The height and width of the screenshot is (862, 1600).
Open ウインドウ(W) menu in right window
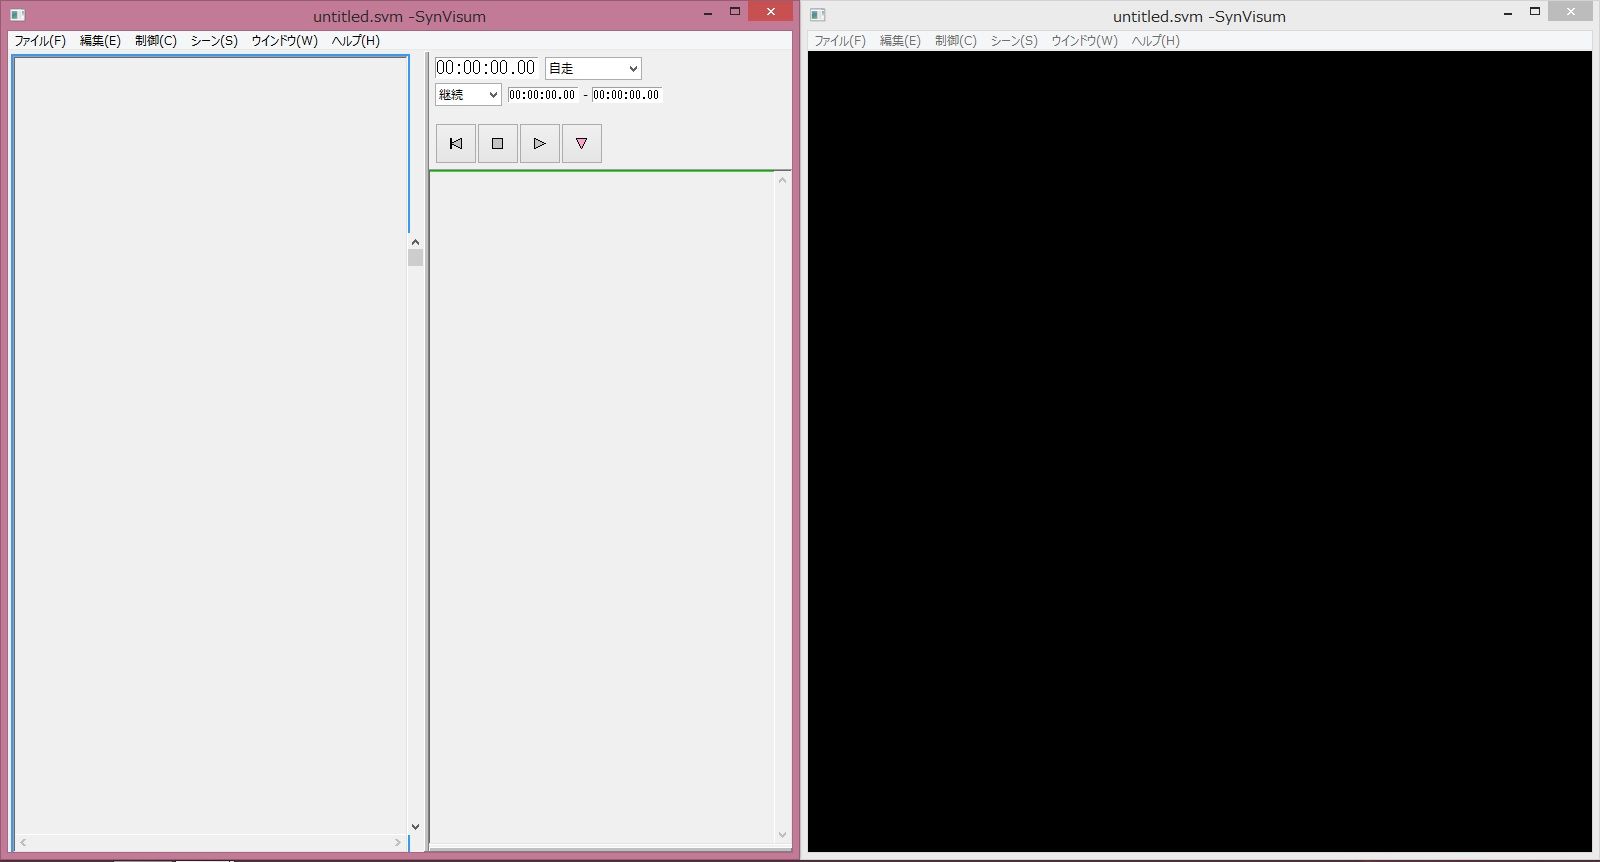coord(1084,41)
